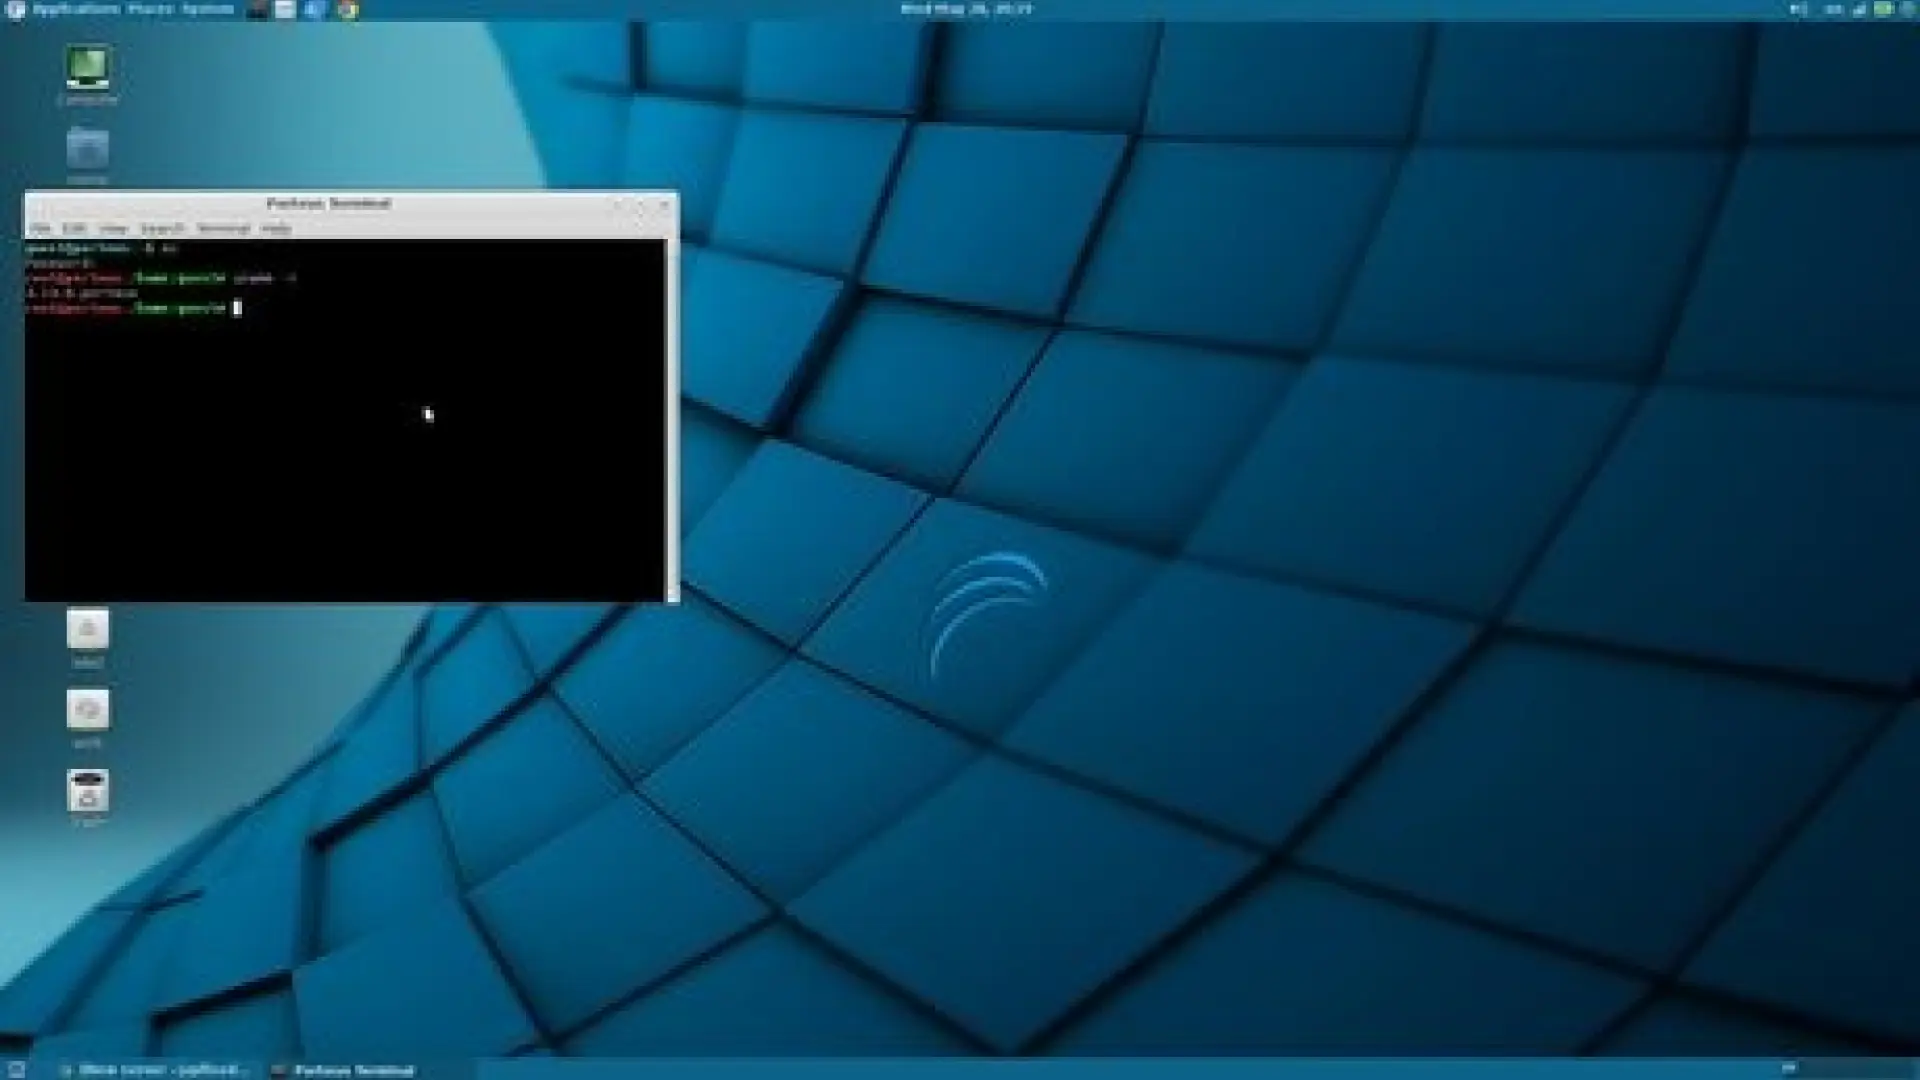The image size is (1920, 1080).
Task: Open the file manager panel launcher
Action: pyautogui.click(x=286, y=10)
